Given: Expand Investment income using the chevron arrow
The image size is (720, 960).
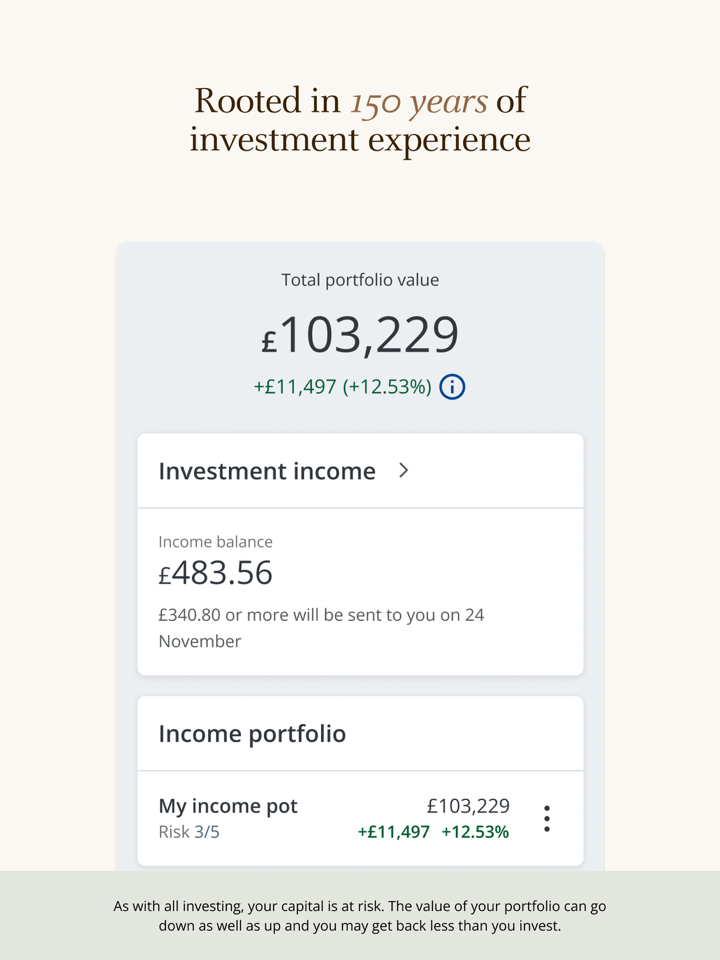Looking at the screenshot, I should click(x=404, y=470).
